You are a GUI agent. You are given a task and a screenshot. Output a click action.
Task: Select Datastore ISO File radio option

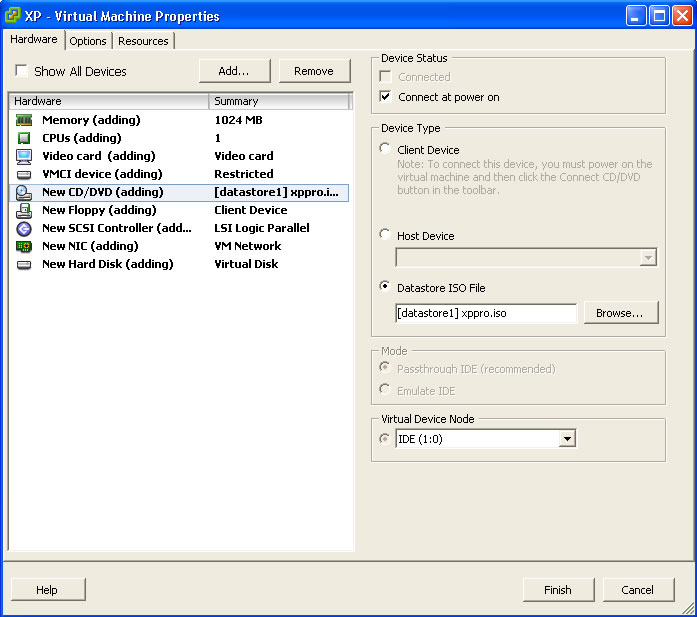pos(385,286)
